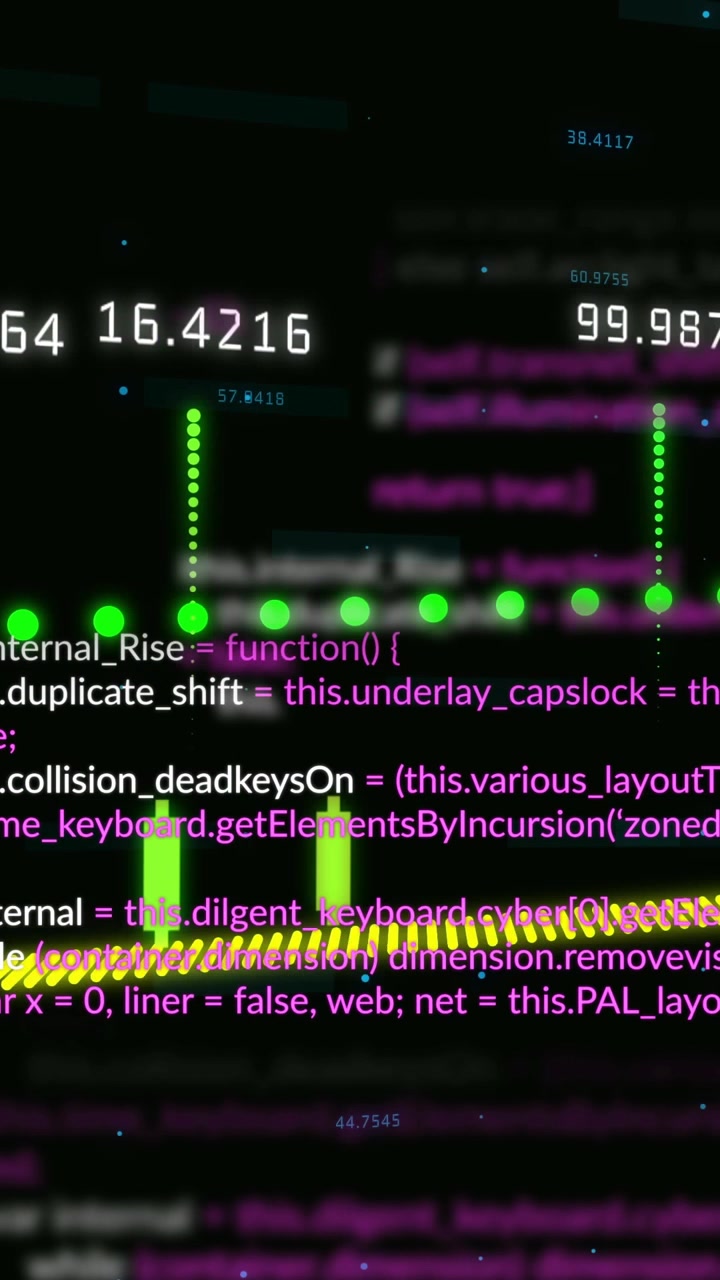720x1280 pixels.
Task: Click the 'function() {' code text
Action: 313,649
